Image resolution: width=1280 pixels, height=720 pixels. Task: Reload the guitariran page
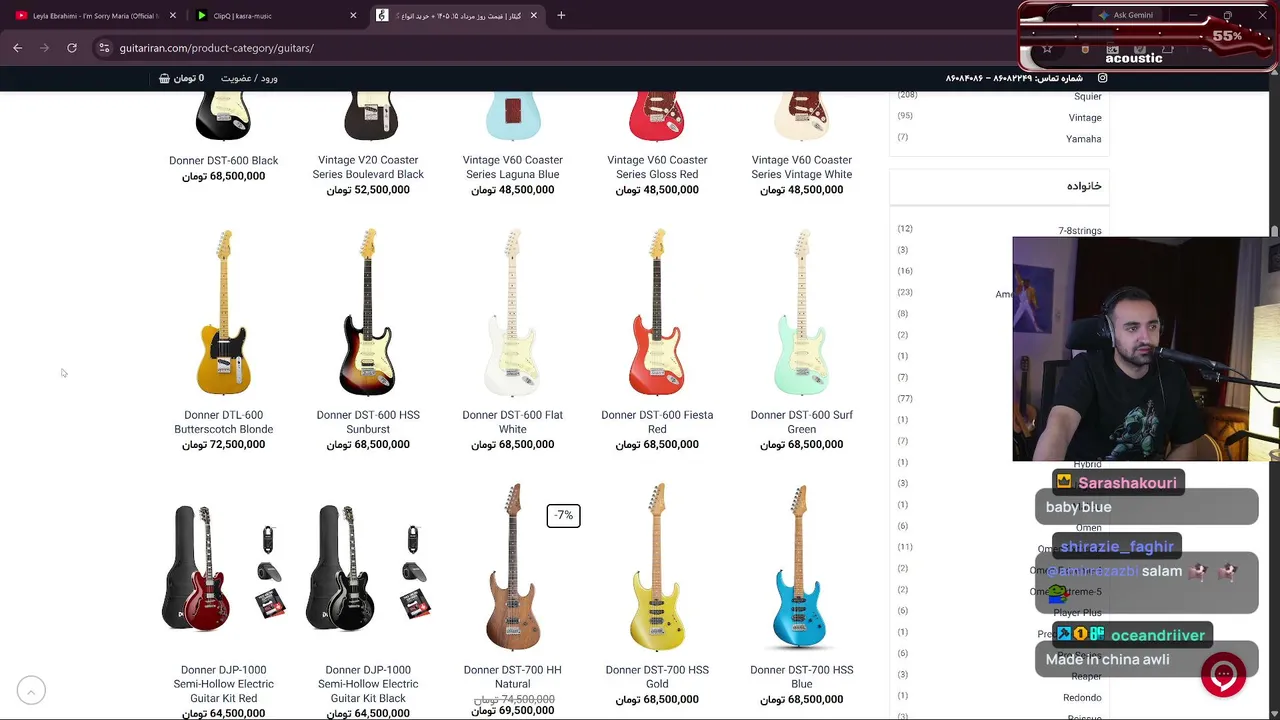(72, 48)
